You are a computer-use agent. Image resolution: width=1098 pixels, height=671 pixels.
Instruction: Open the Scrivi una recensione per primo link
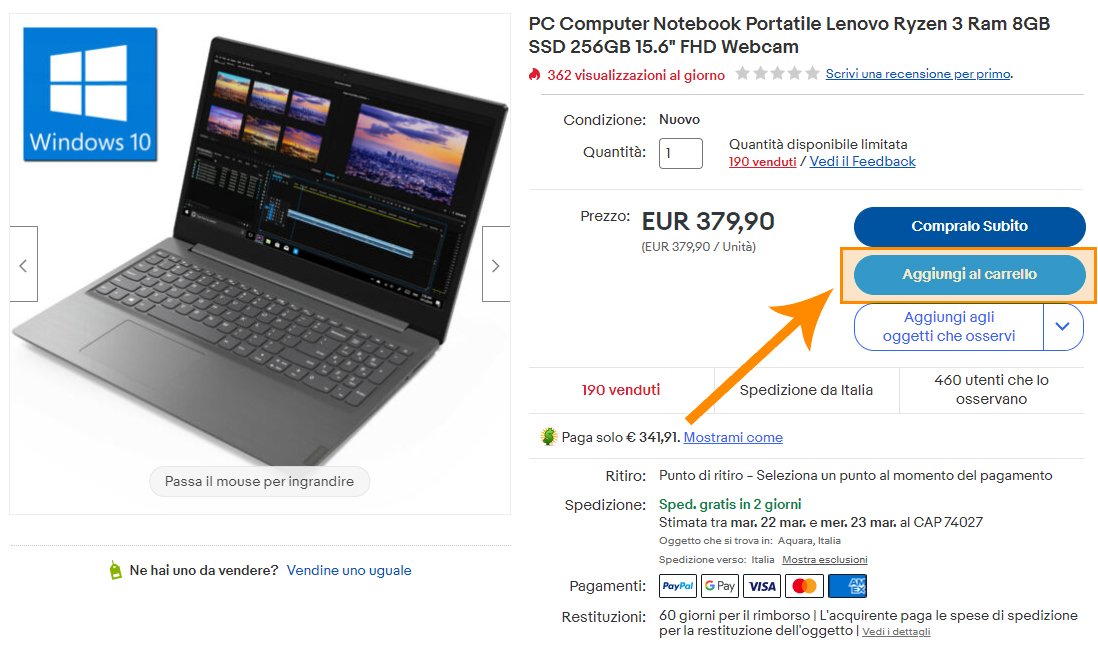pos(918,74)
